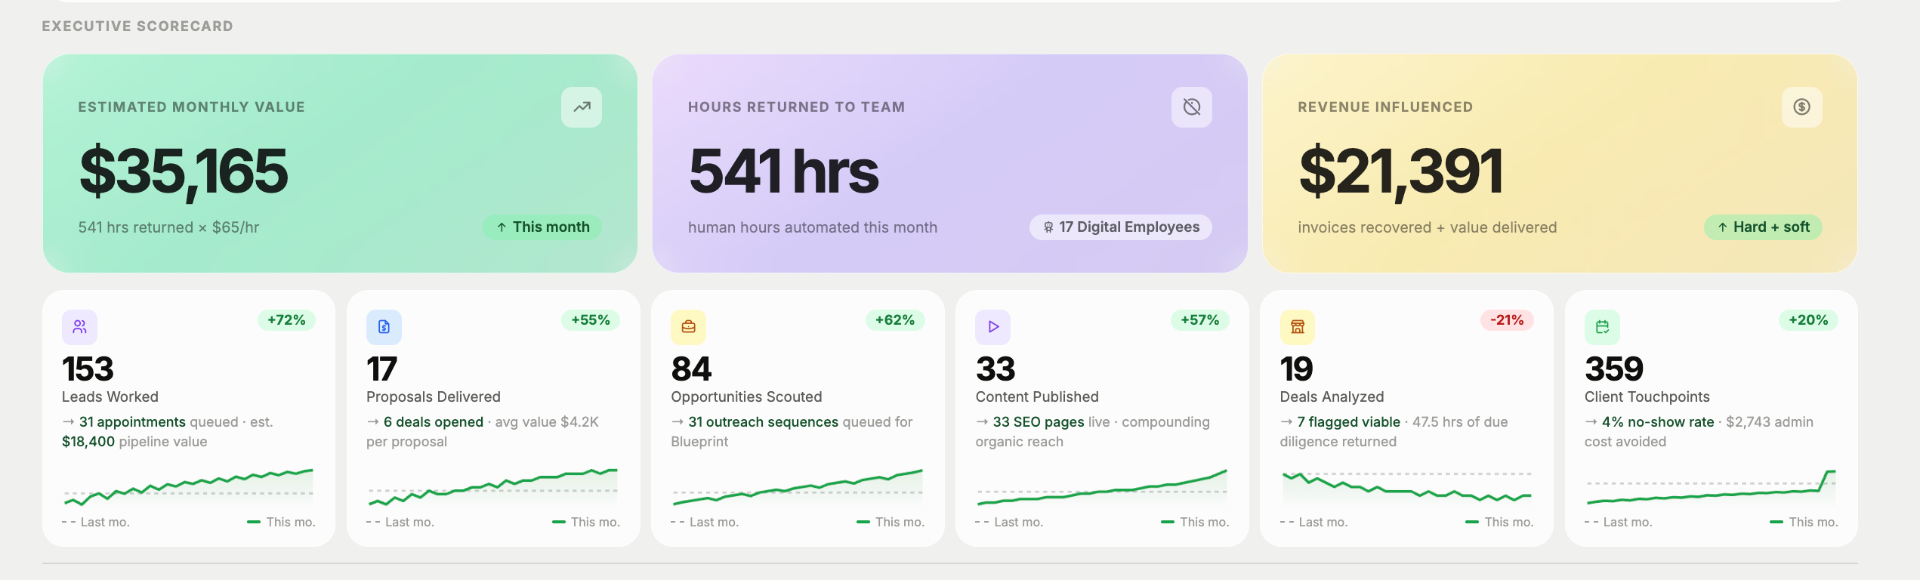The height and width of the screenshot is (580, 1920).
Task: Click the Deals Analyzed sparkline chart
Action: tap(1406, 486)
